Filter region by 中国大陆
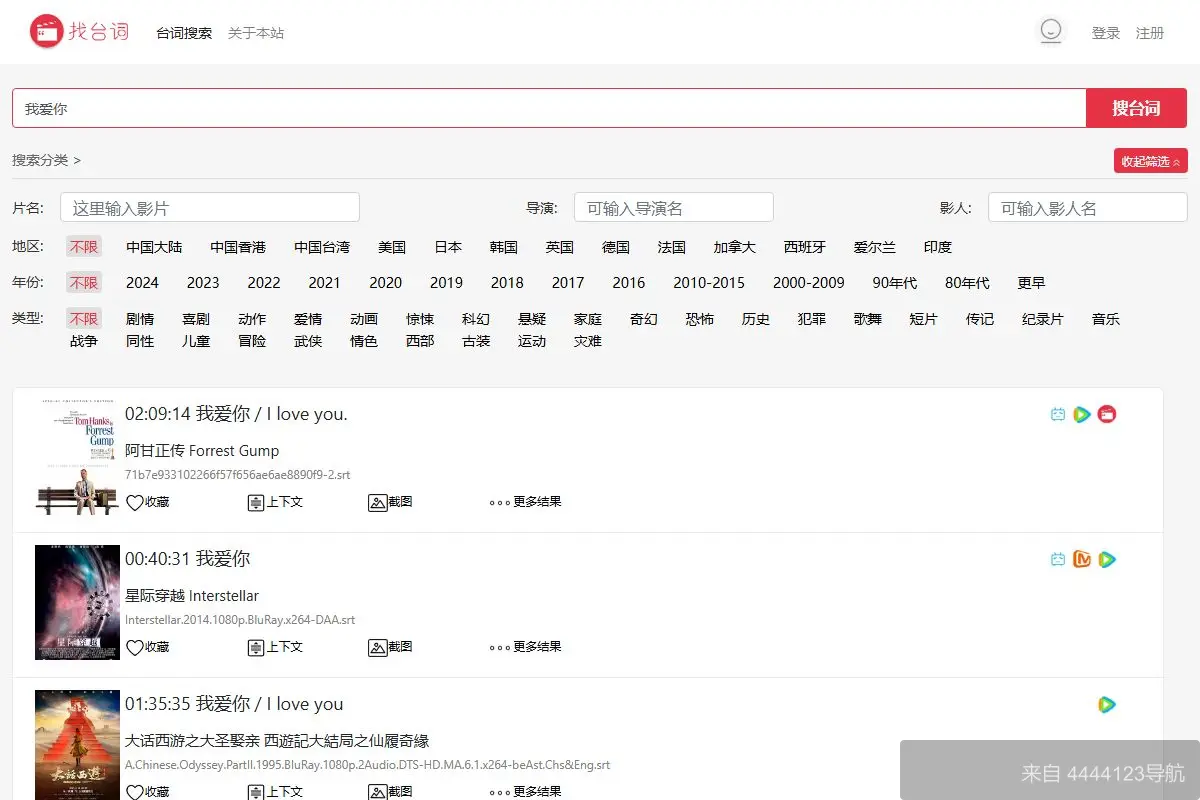Image resolution: width=1200 pixels, height=800 pixels. 154,247
